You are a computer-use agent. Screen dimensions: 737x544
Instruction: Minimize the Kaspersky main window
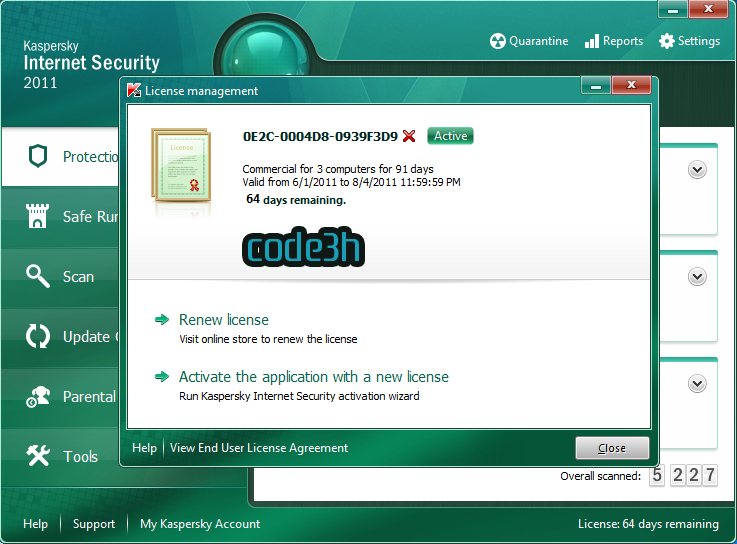673,9
